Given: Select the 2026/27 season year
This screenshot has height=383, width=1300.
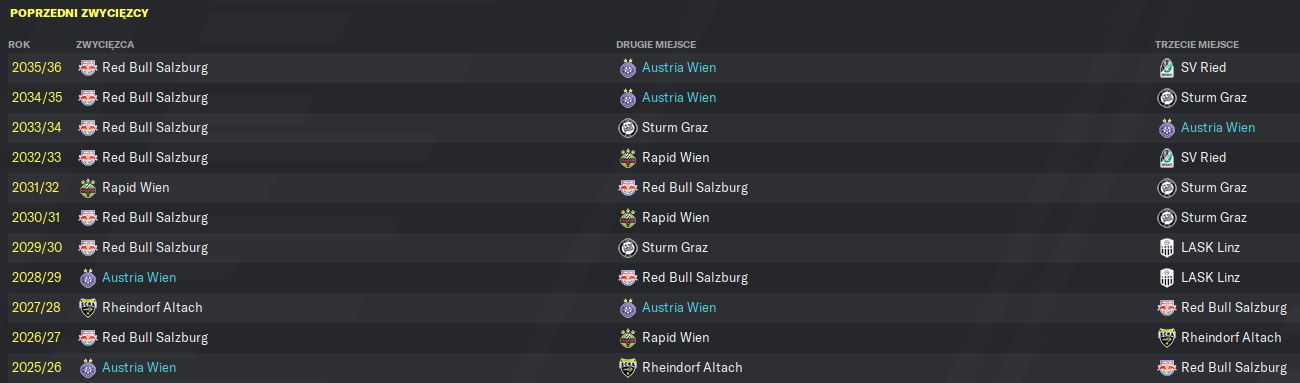Looking at the screenshot, I should tap(35, 338).
